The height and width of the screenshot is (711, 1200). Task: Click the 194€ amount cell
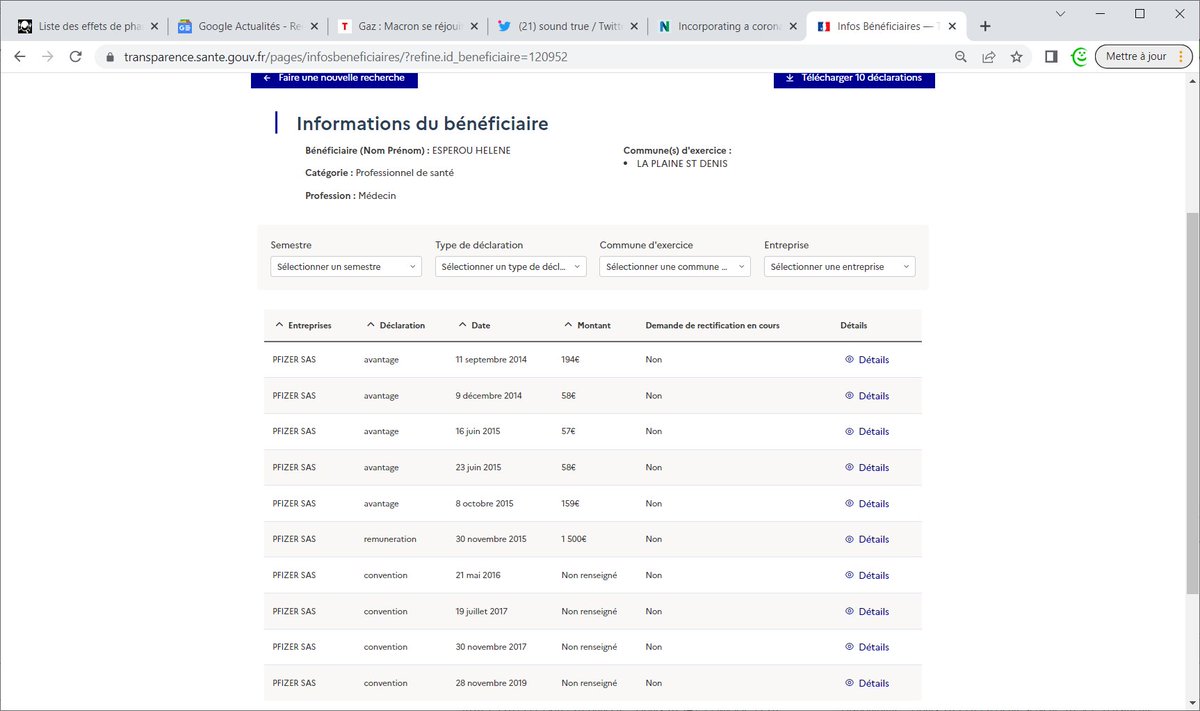point(571,360)
